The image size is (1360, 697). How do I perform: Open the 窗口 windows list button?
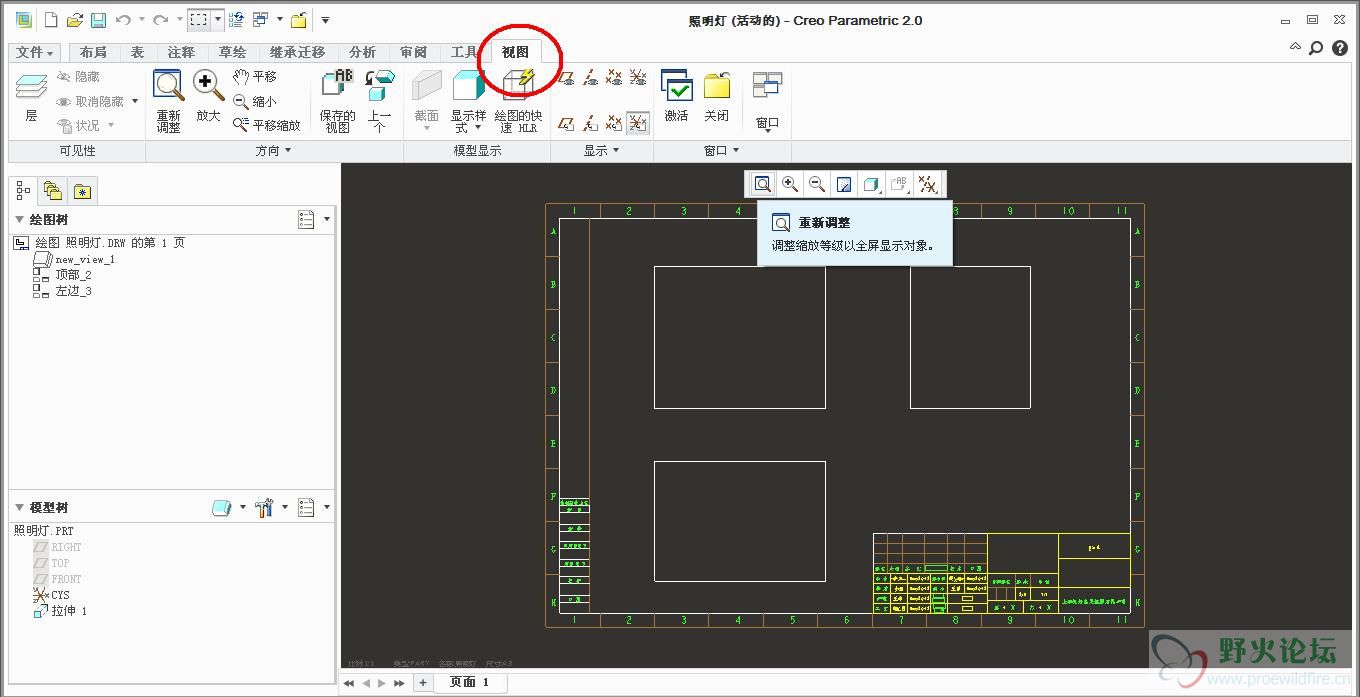767,101
